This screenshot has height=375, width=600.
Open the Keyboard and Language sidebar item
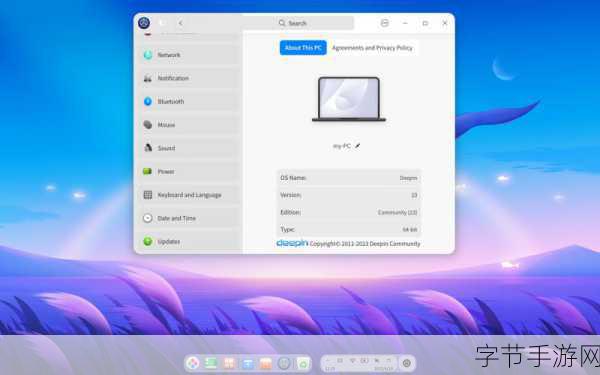tap(190, 195)
